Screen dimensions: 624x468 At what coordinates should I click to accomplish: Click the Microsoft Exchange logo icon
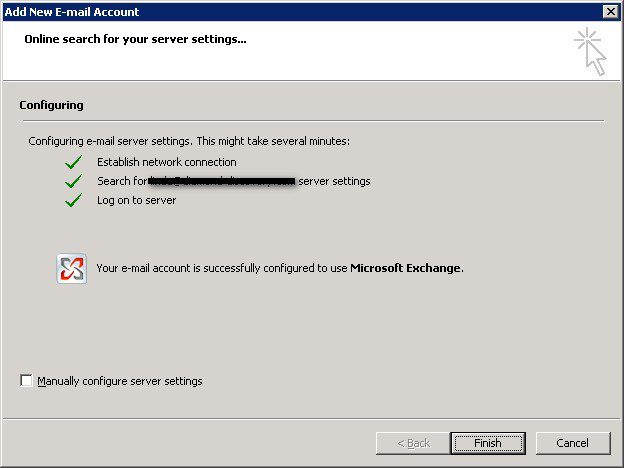(x=72, y=269)
